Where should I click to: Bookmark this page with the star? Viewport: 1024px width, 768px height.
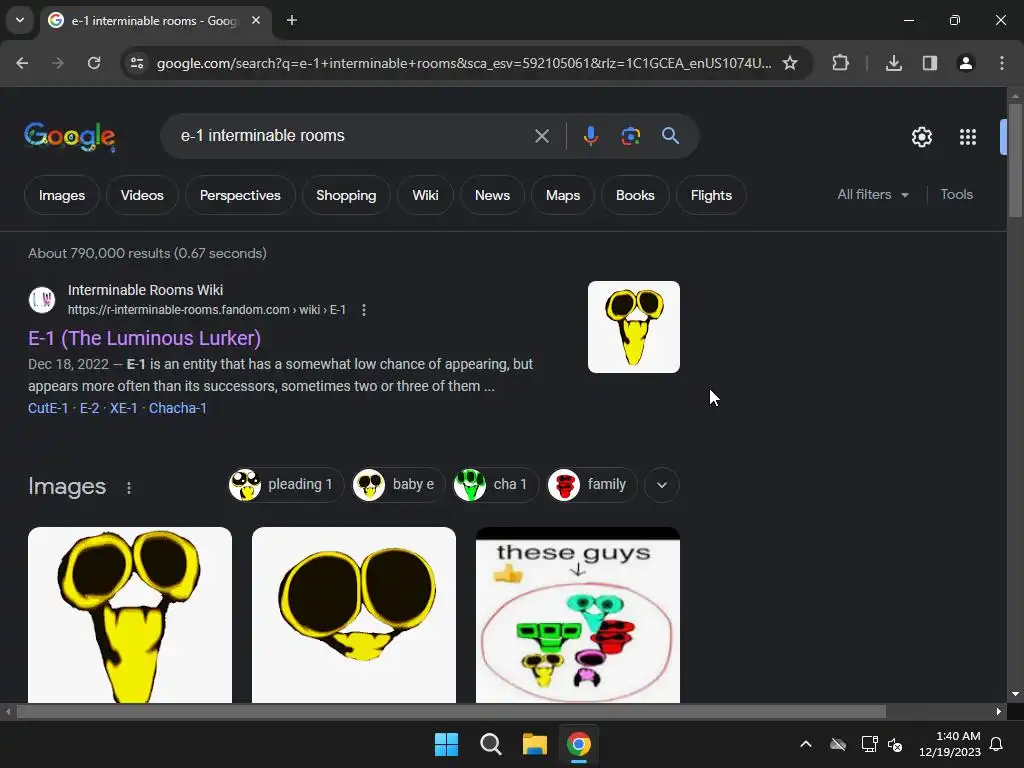tap(790, 63)
